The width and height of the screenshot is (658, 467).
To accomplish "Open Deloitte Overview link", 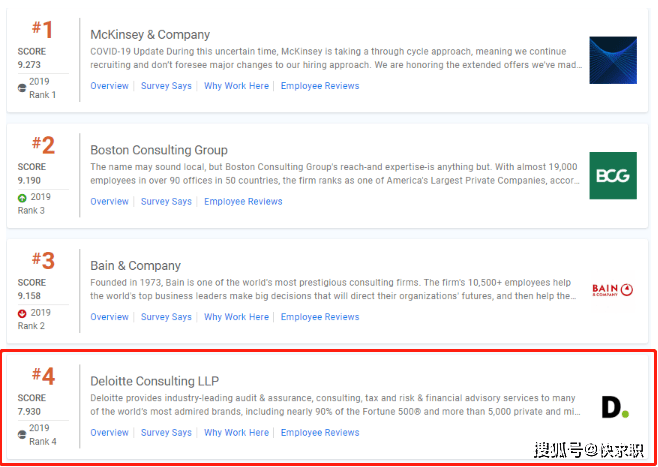I will coord(109,433).
